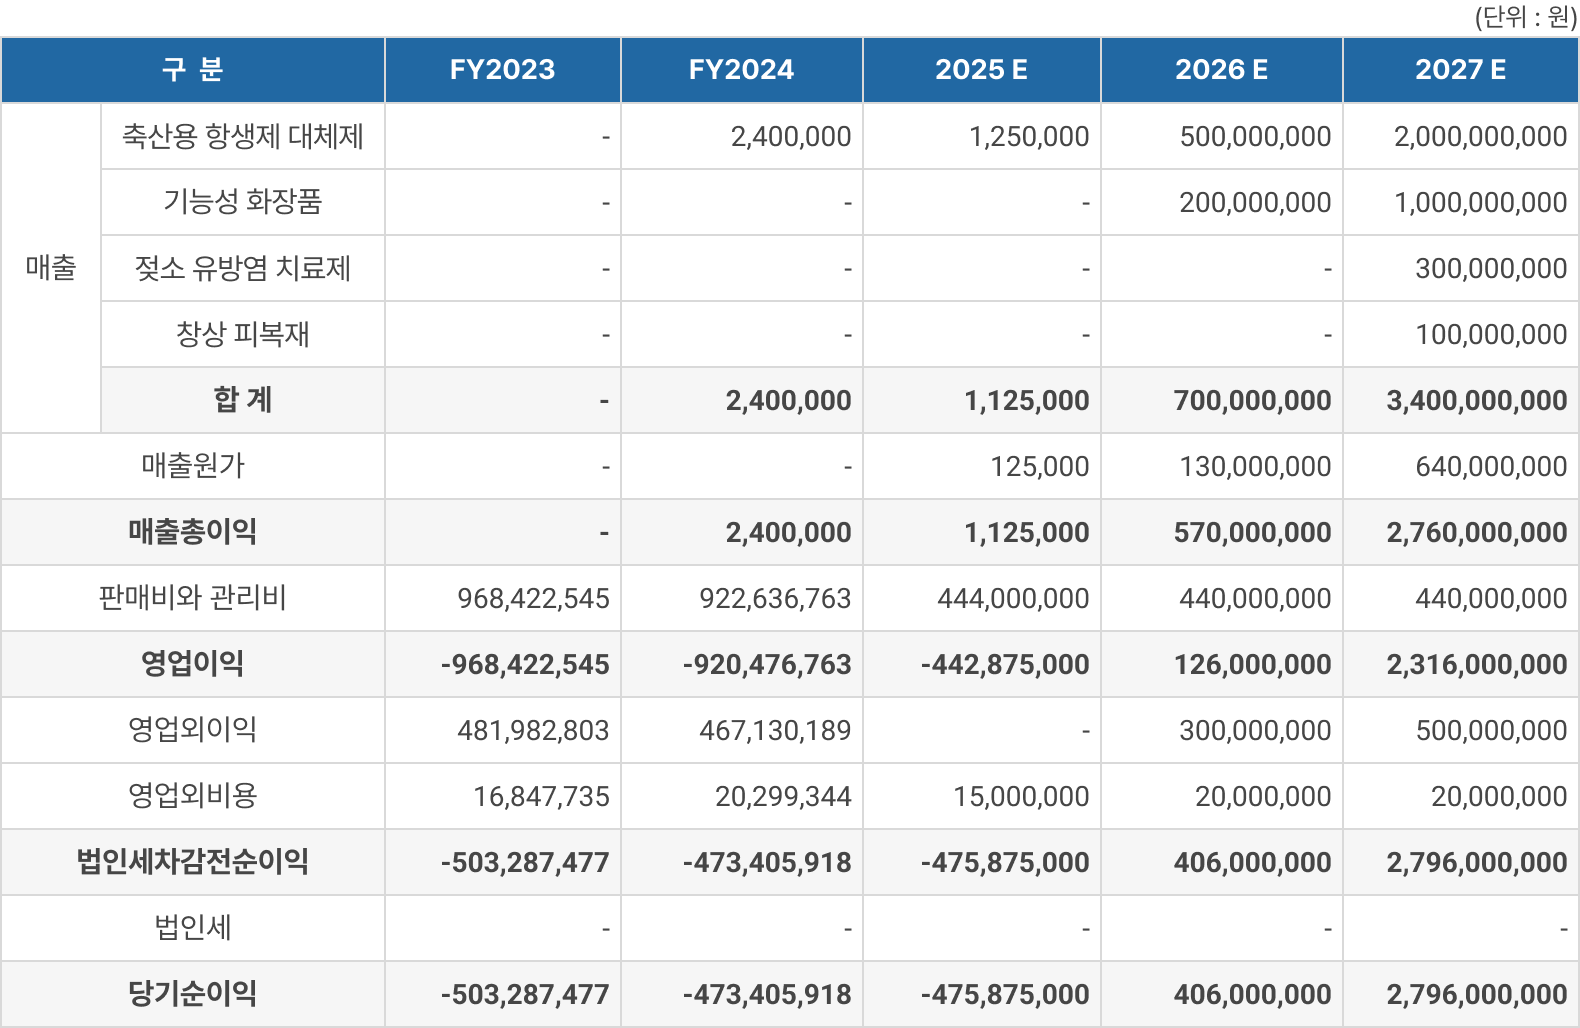The image size is (1580, 1028).
Task: Click the 젖소 유방염 치료제 row label
Action: [x=243, y=268]
